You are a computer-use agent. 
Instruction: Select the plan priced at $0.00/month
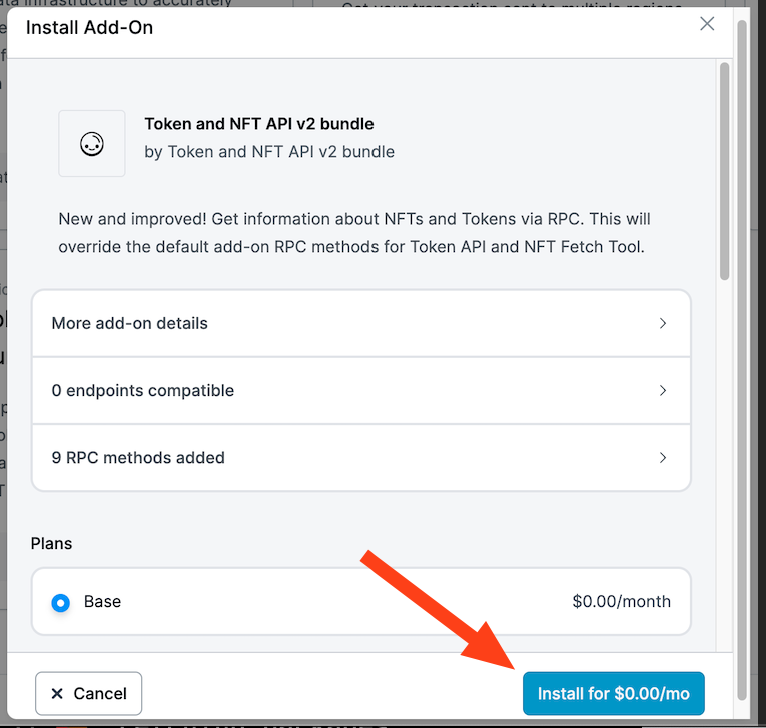click(361, 601)
